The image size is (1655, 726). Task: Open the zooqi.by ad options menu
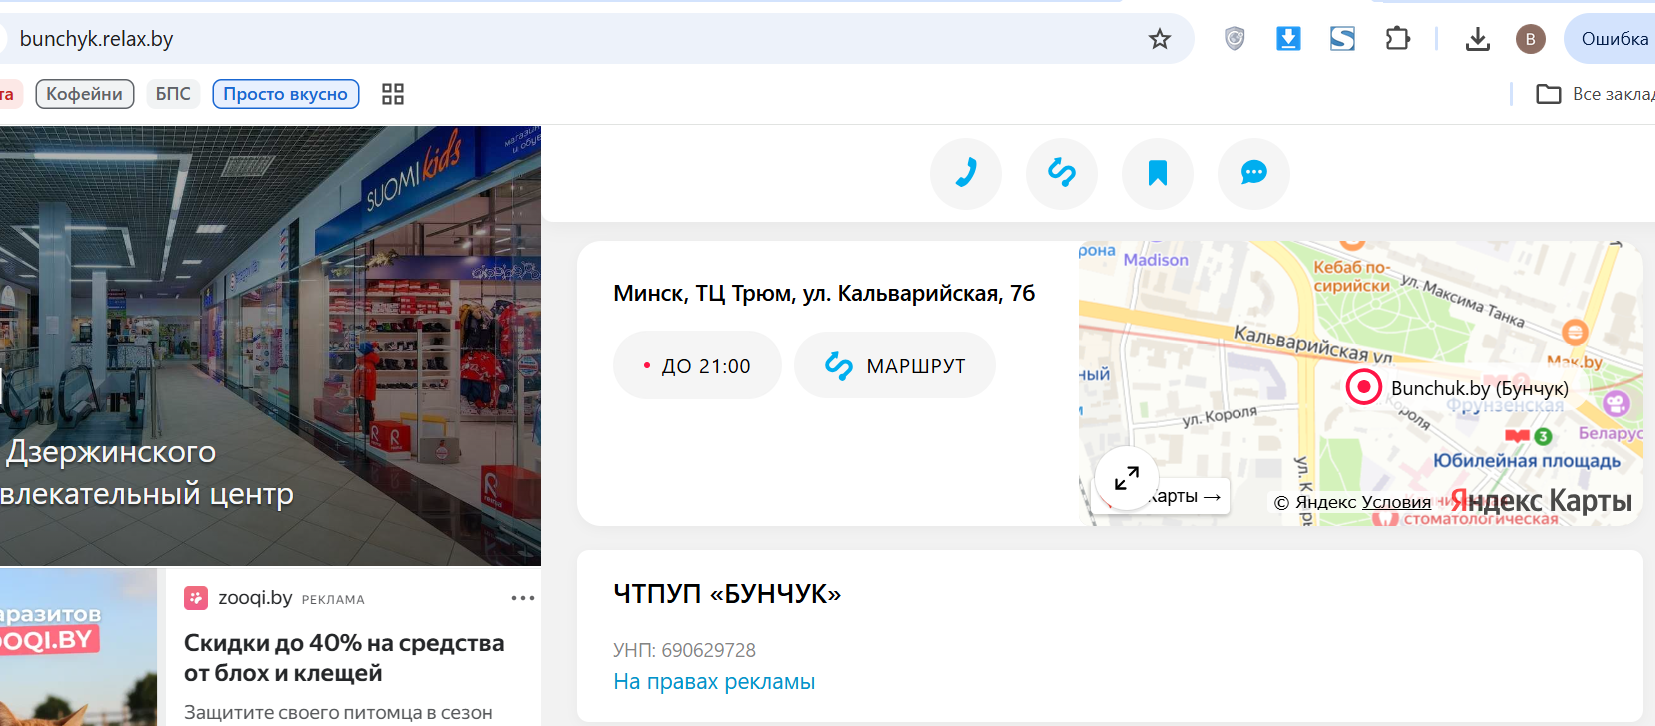pos(523,598)
